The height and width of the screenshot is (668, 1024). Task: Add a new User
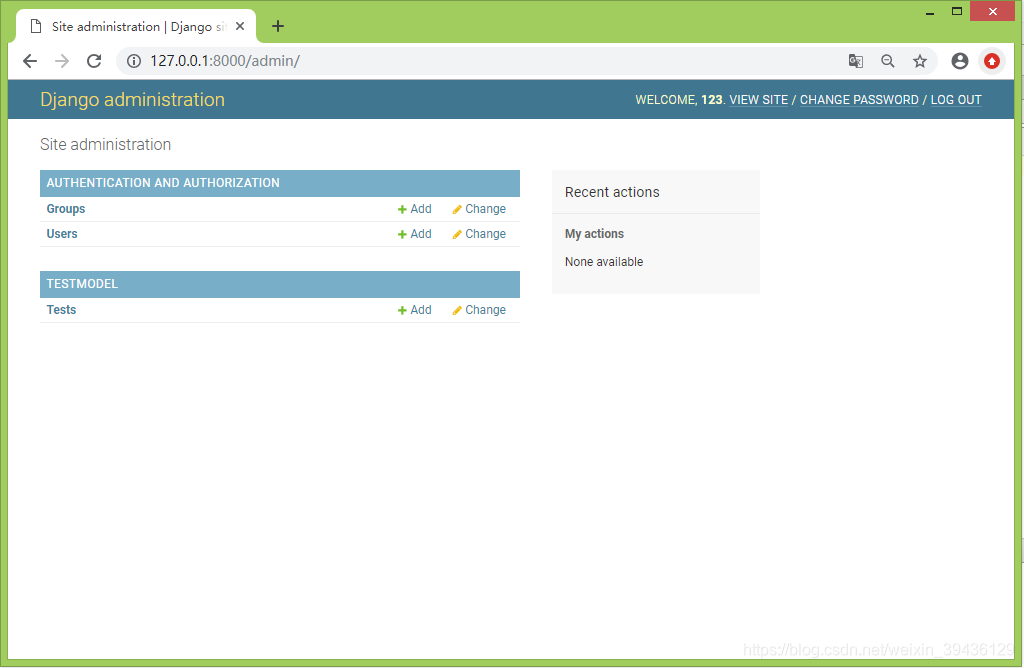point(415,234)
